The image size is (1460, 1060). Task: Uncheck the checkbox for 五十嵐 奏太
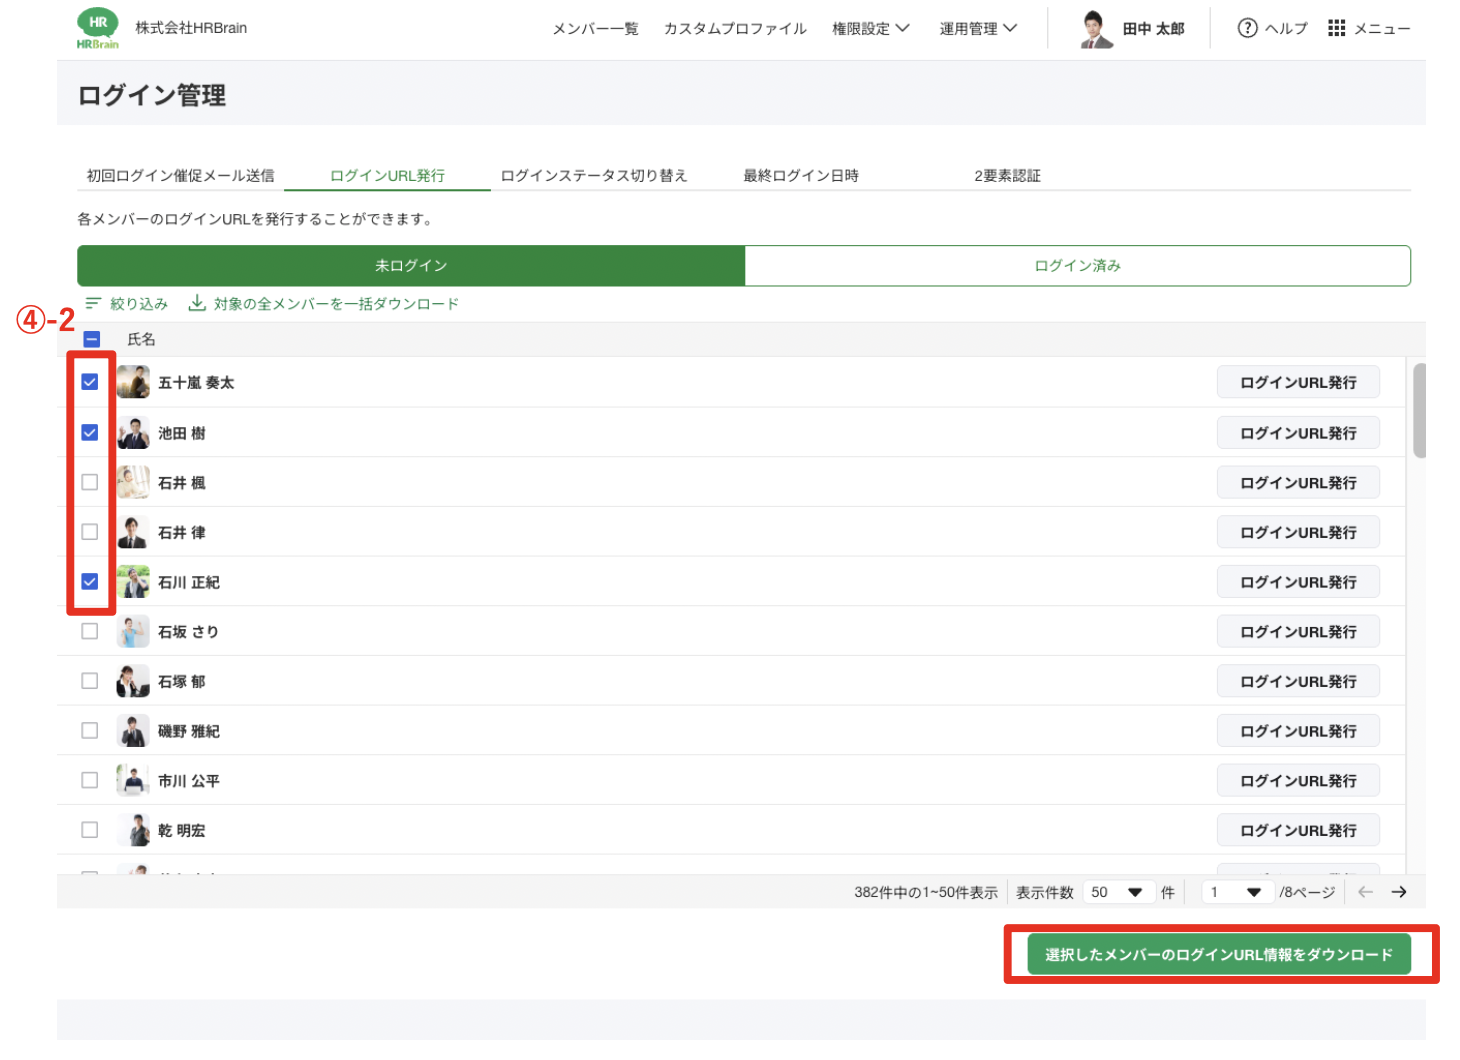click(x=90, y=382)
